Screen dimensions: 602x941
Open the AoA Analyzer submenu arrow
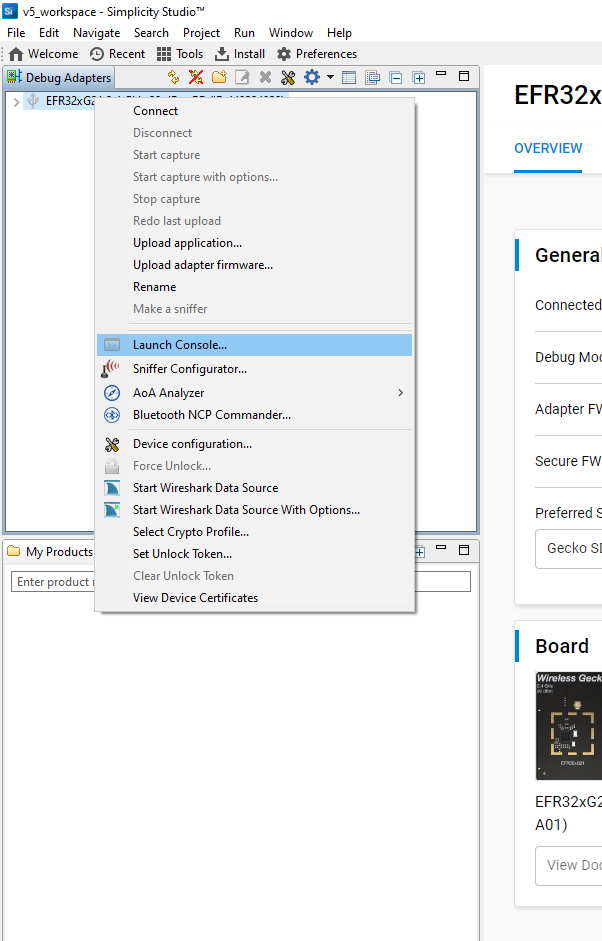tap(401, 393)
